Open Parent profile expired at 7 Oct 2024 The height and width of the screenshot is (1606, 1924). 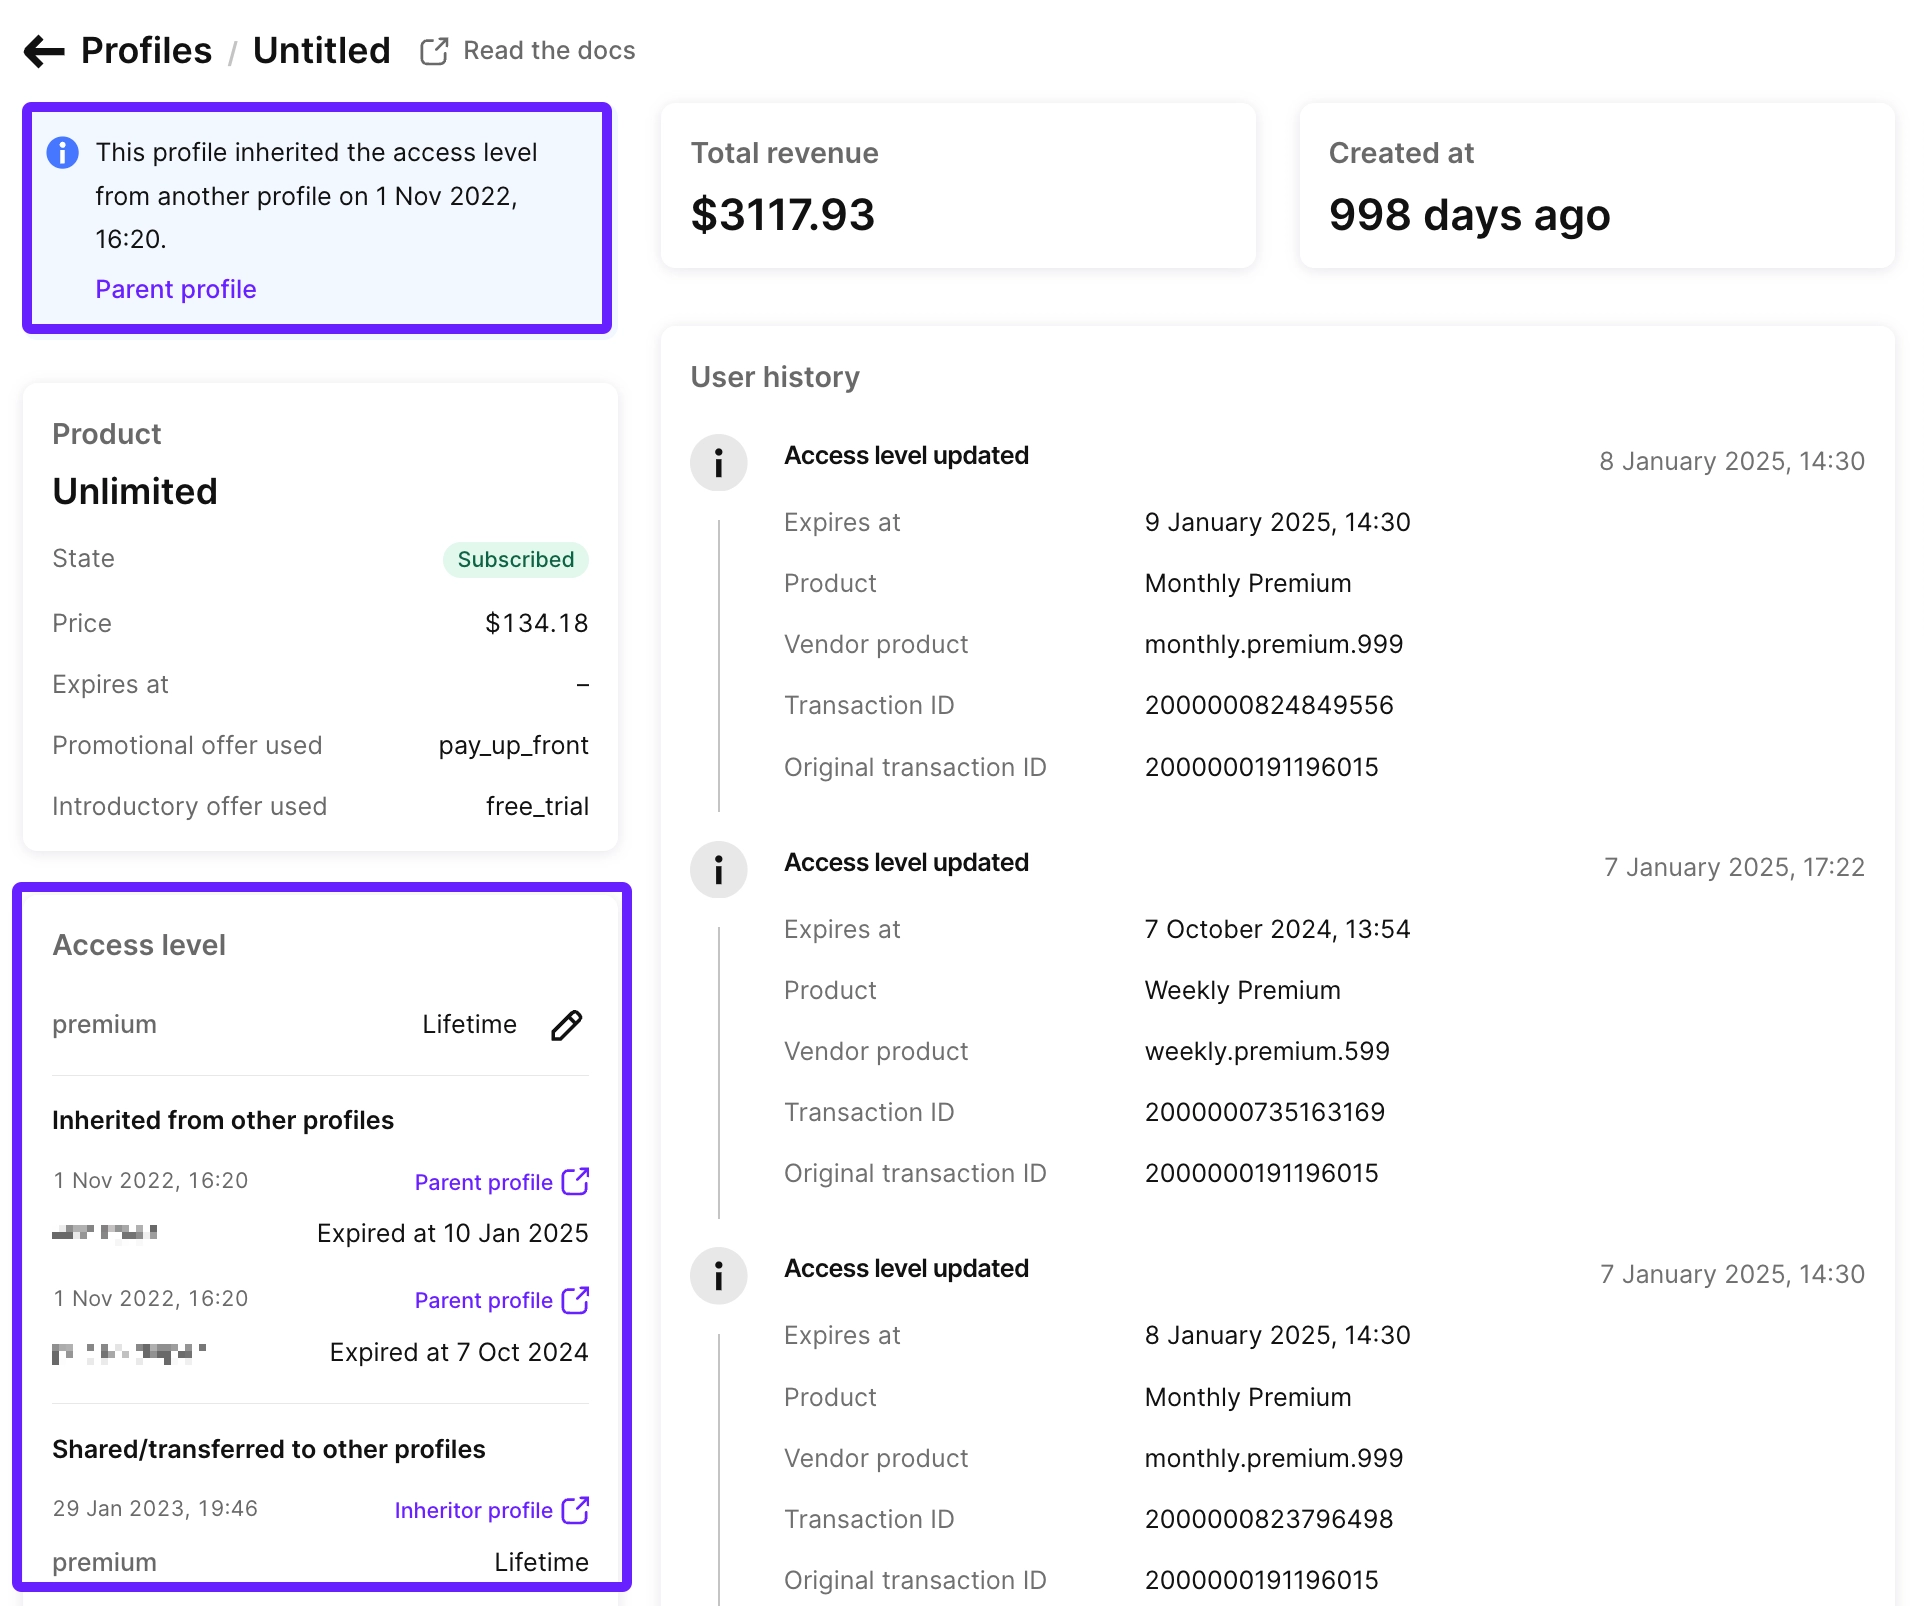[x=483, y=1300]
